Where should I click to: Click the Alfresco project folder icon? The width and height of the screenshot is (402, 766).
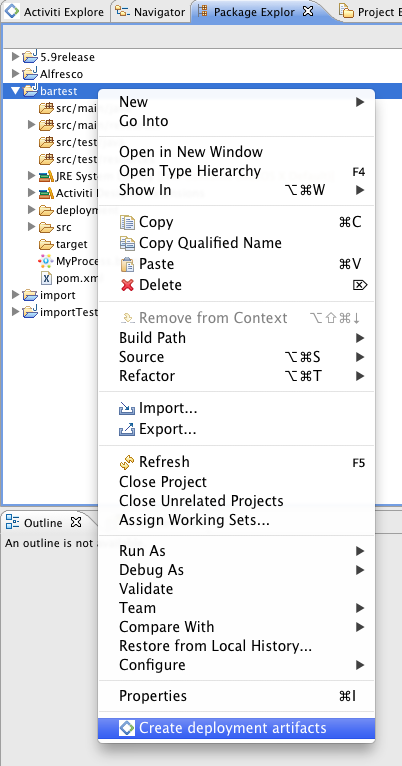tap(30, 74)
